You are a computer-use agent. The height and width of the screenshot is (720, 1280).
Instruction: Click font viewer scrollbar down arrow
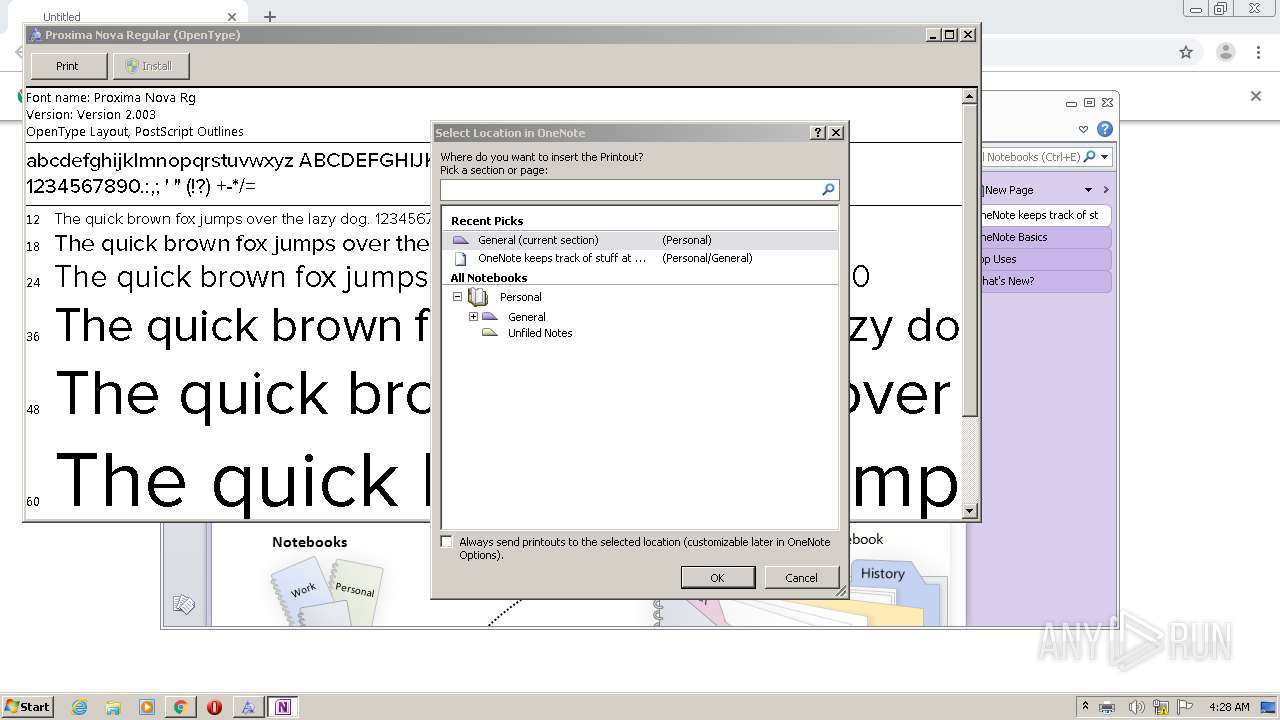click(x=969, y=511)
